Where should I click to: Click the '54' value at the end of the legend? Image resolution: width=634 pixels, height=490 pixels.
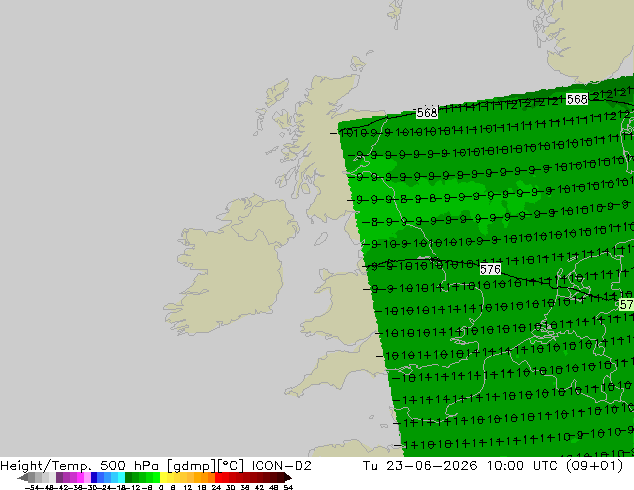coord(287,487)
